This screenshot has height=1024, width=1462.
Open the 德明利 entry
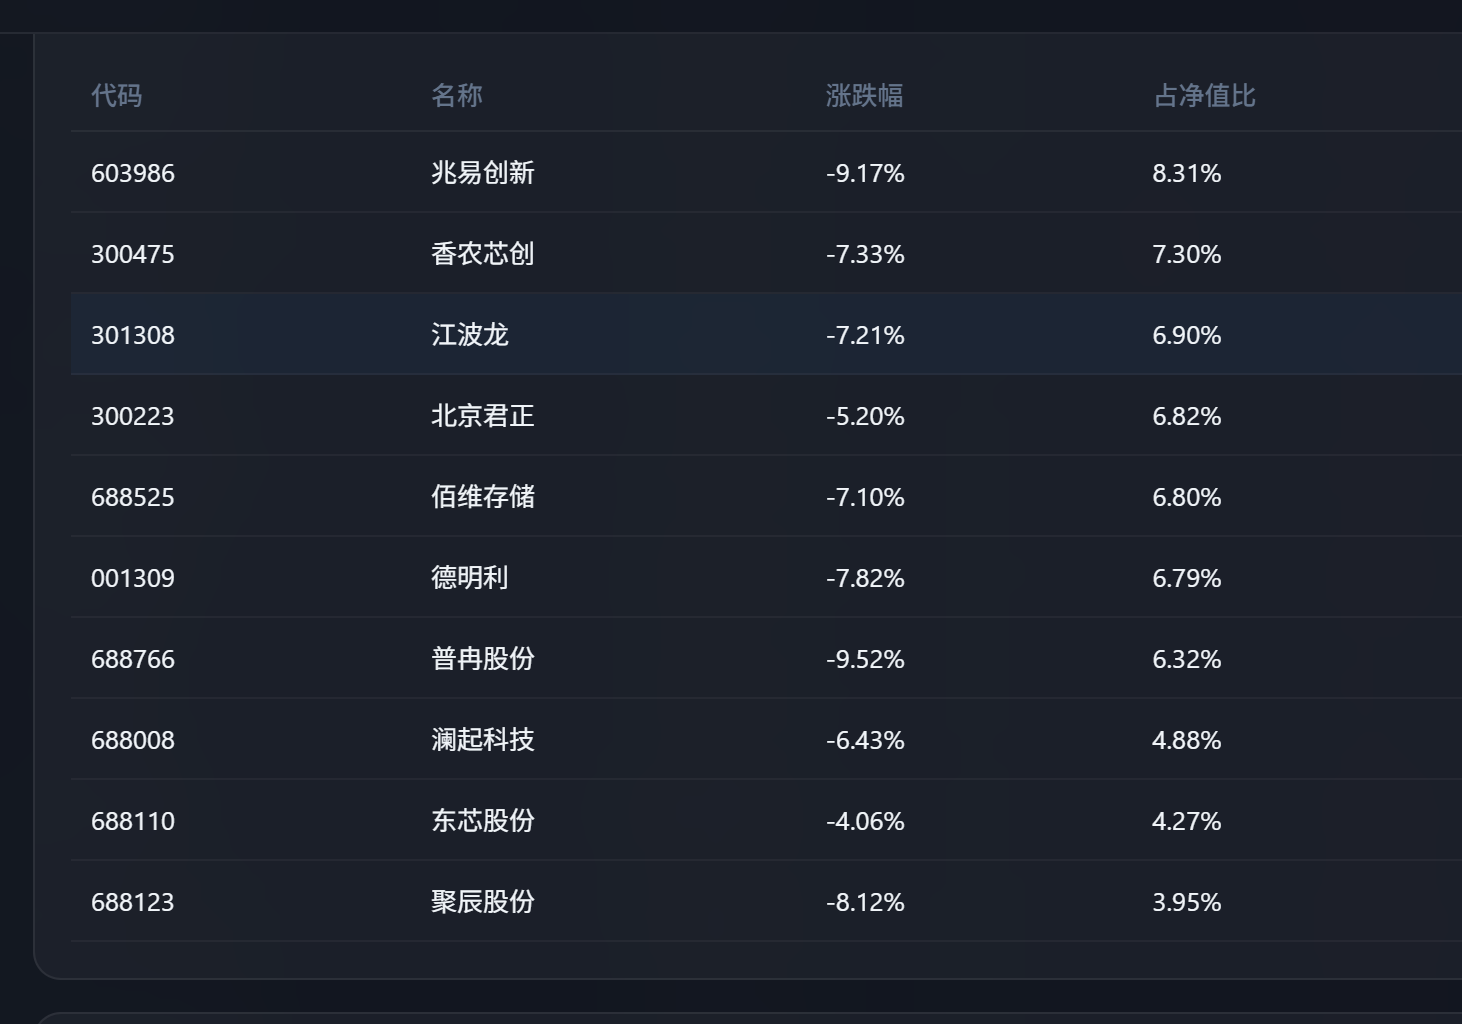470,578
